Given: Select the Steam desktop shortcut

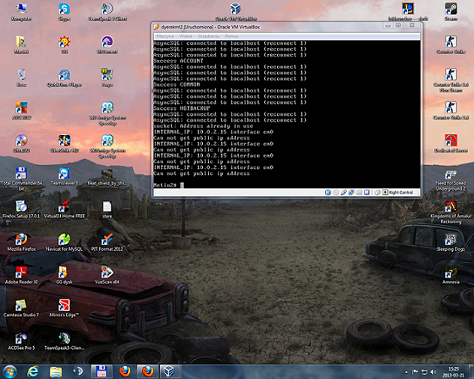Looking at the screenshot, I should point(451,12).
